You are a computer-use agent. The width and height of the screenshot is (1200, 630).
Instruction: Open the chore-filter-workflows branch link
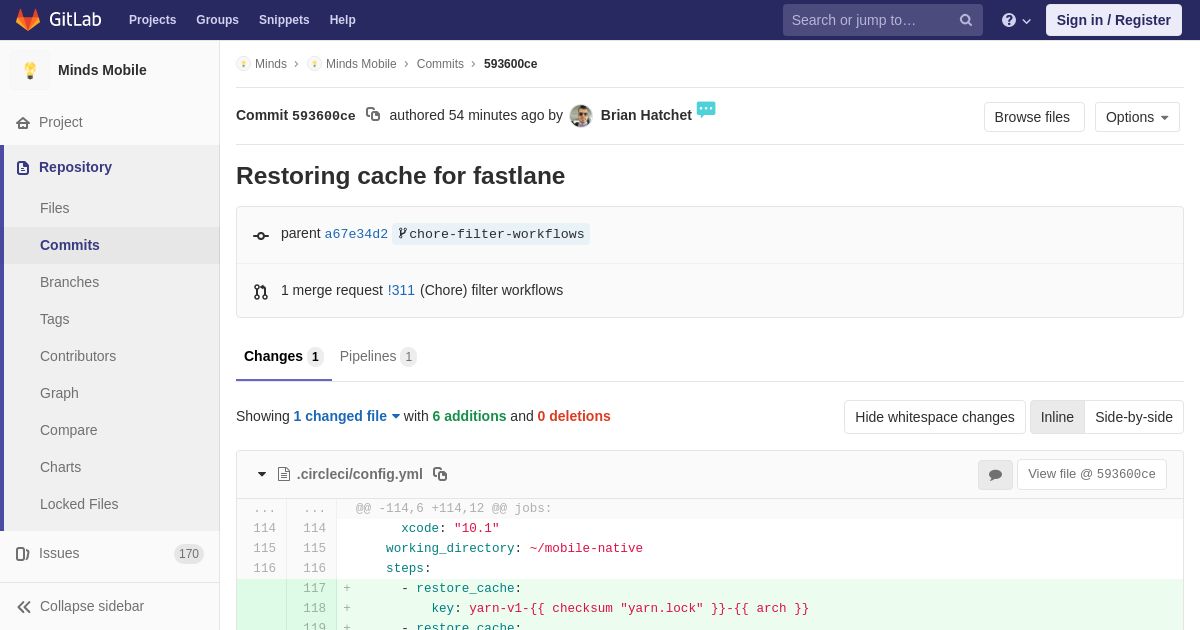point(496,234)
